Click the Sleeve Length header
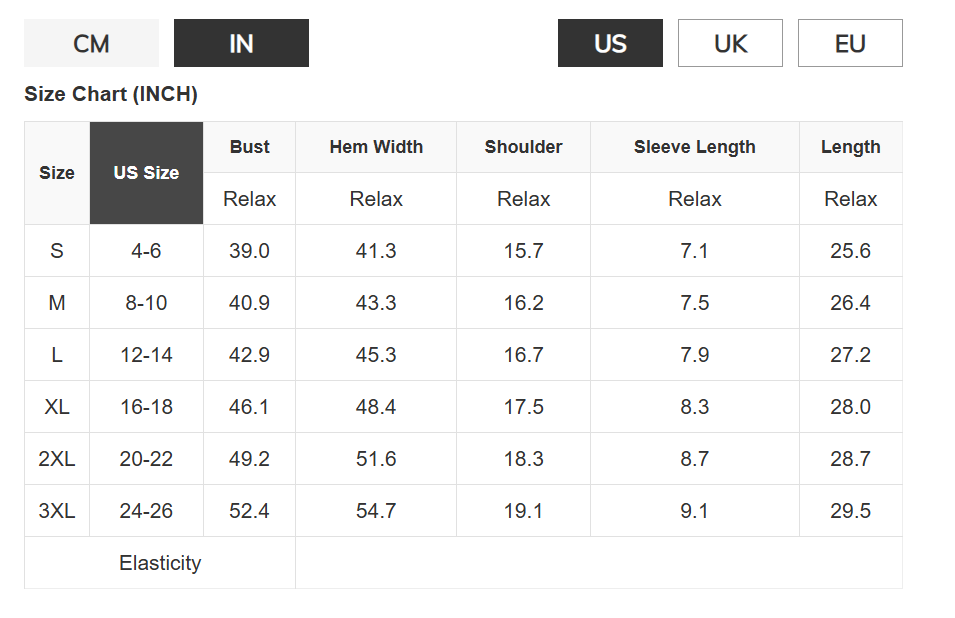Image resolution: width=955 pixels, height=618 pixels. point(694,147)
